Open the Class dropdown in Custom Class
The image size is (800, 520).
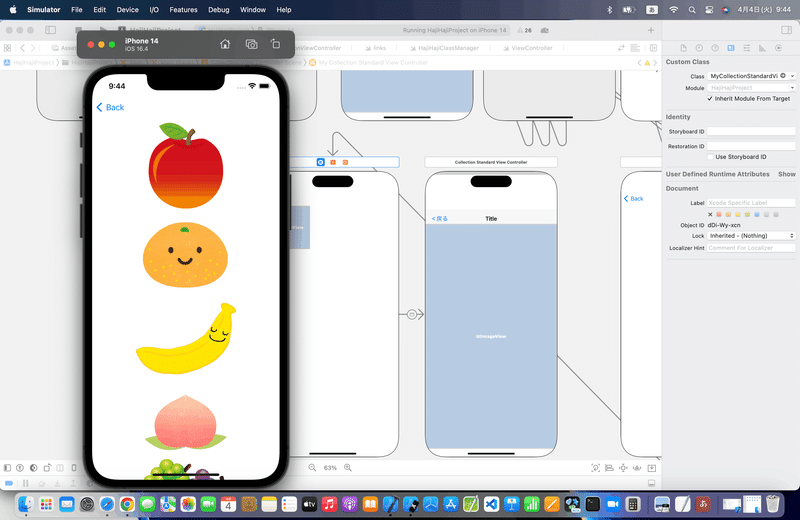pyautogui.click(x=792, y=76)
